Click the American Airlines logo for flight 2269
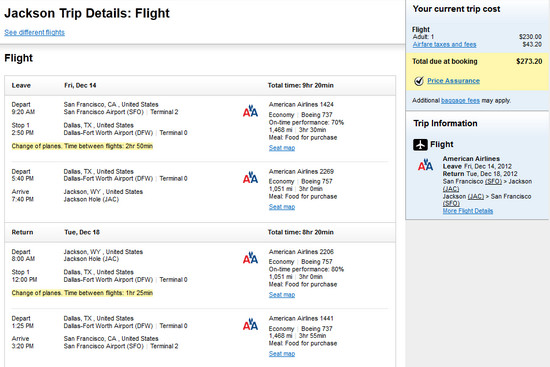Screen dimensions: 550x367 [250, 177]
